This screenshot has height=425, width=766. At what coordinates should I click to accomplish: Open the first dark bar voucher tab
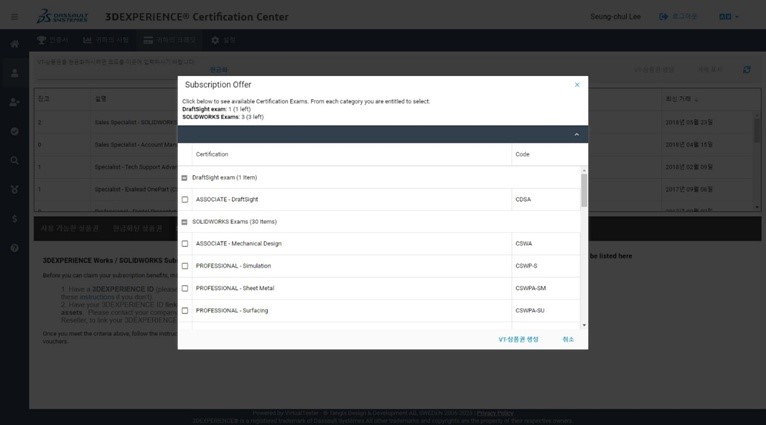(x=69, y=229)
